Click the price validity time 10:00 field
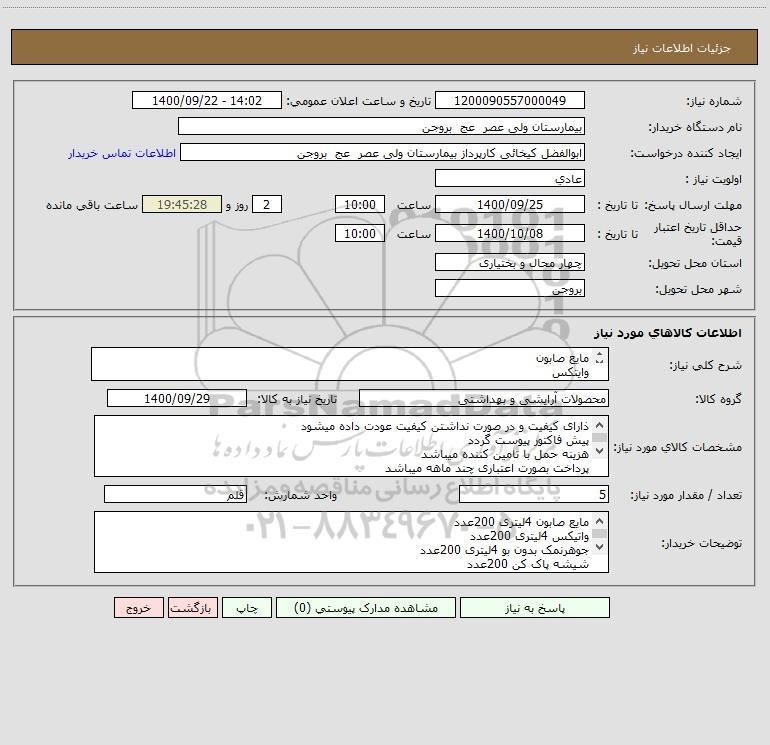 [x=359, y=233]
